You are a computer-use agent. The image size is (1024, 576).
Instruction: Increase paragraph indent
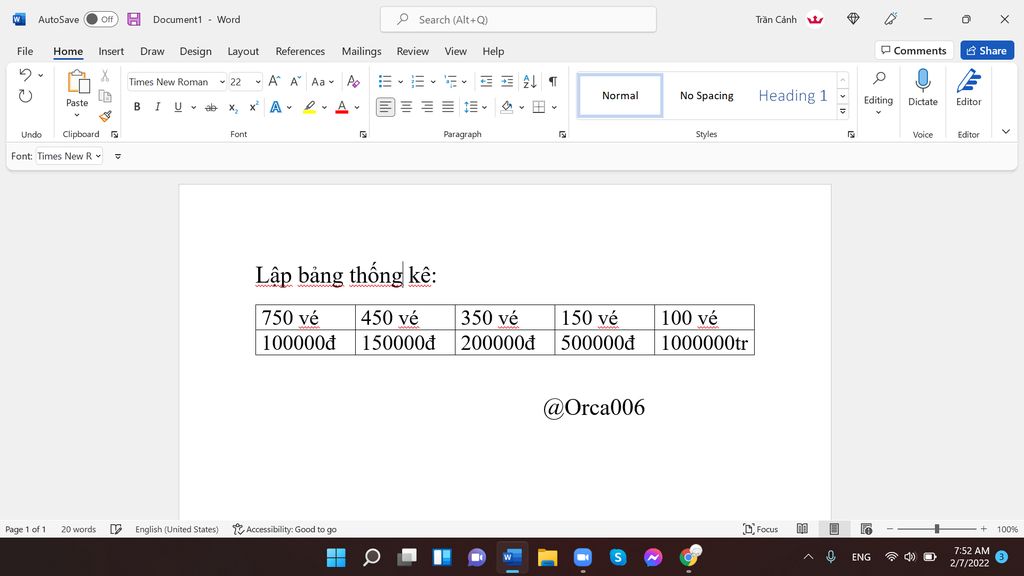(507, 81)
